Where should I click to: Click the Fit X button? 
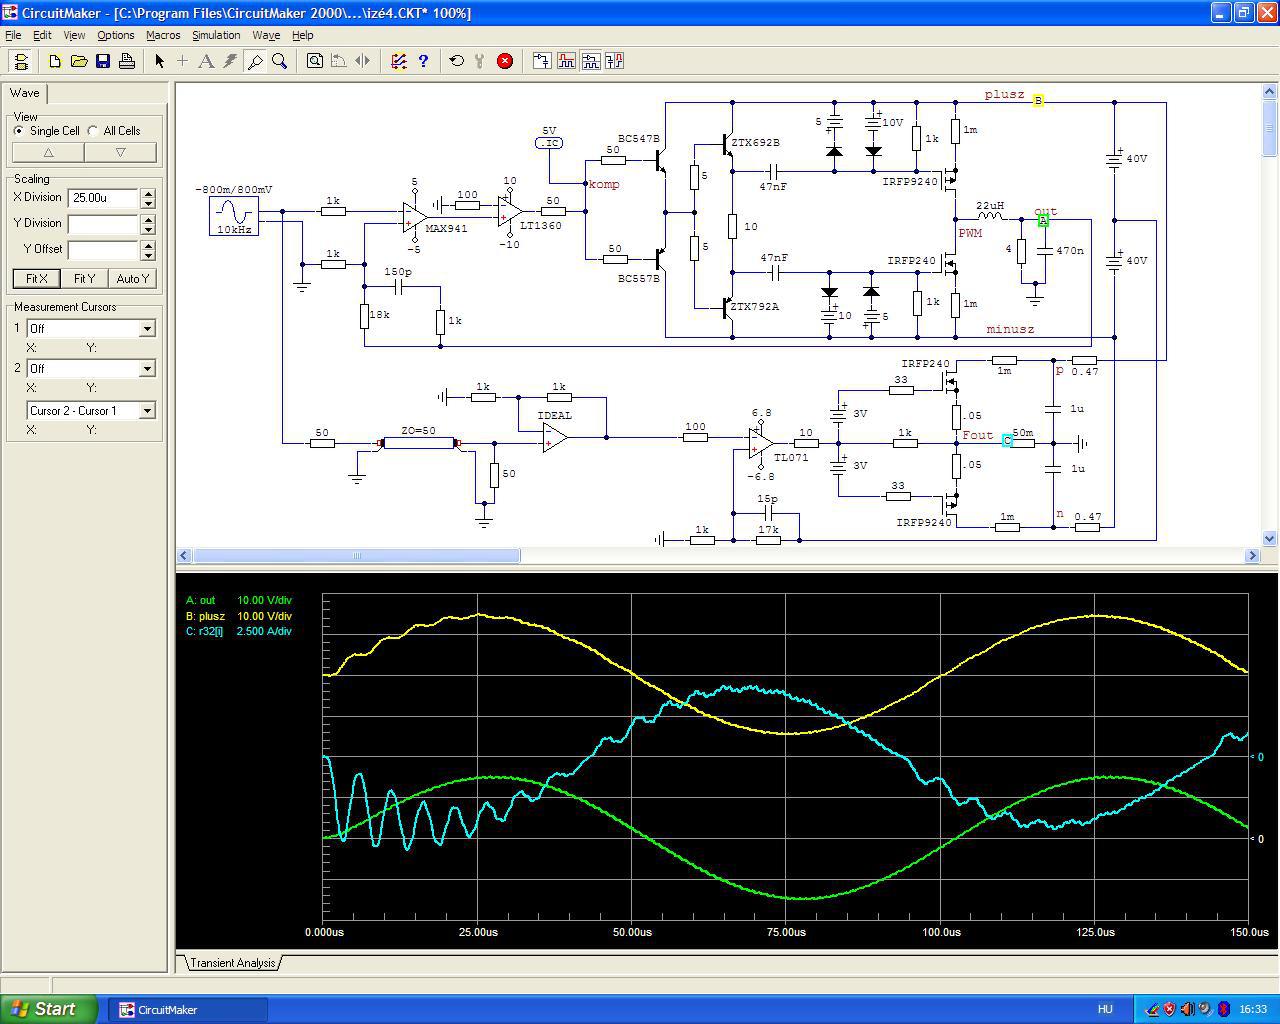pos(37,279)
